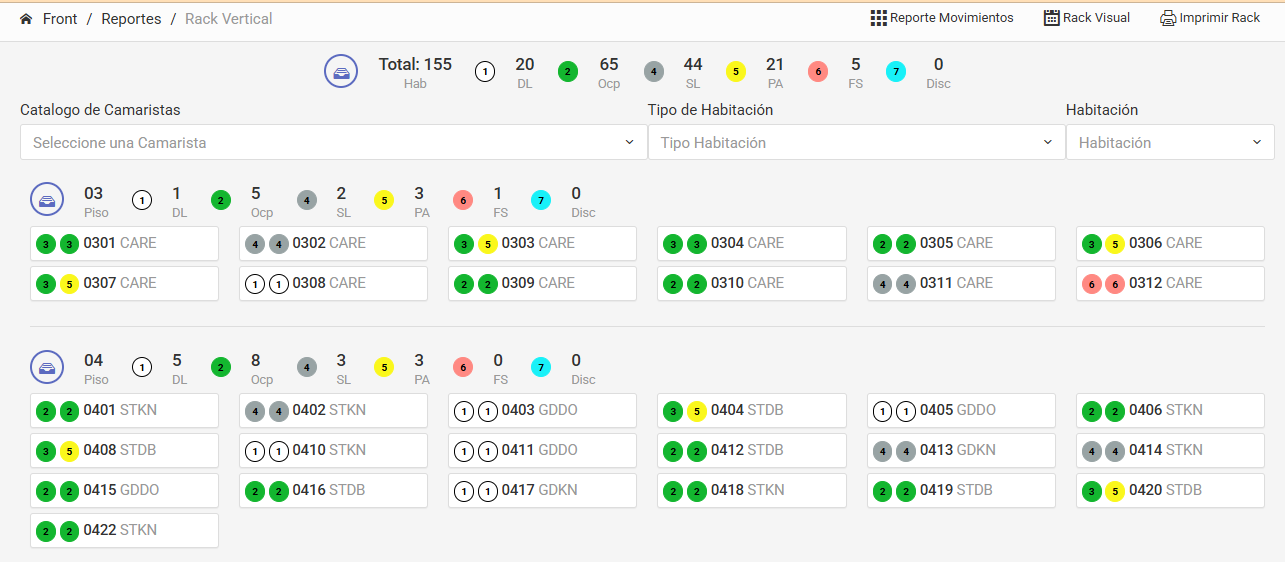Image resolution: width=1285 pixels, height=562 pixels.
Task: Go to Reportes in the breadcrumb
Action: [x=131, y=19]
